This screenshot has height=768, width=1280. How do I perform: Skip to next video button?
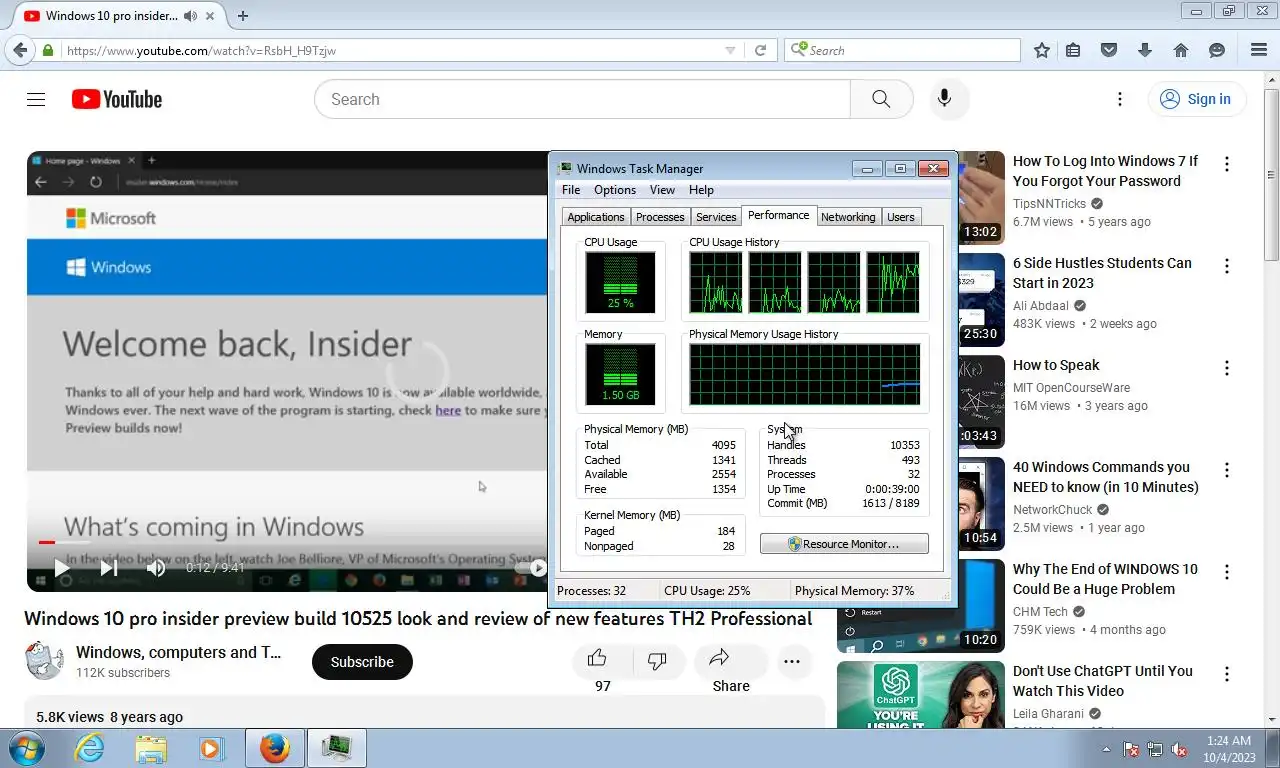point(109,568)
